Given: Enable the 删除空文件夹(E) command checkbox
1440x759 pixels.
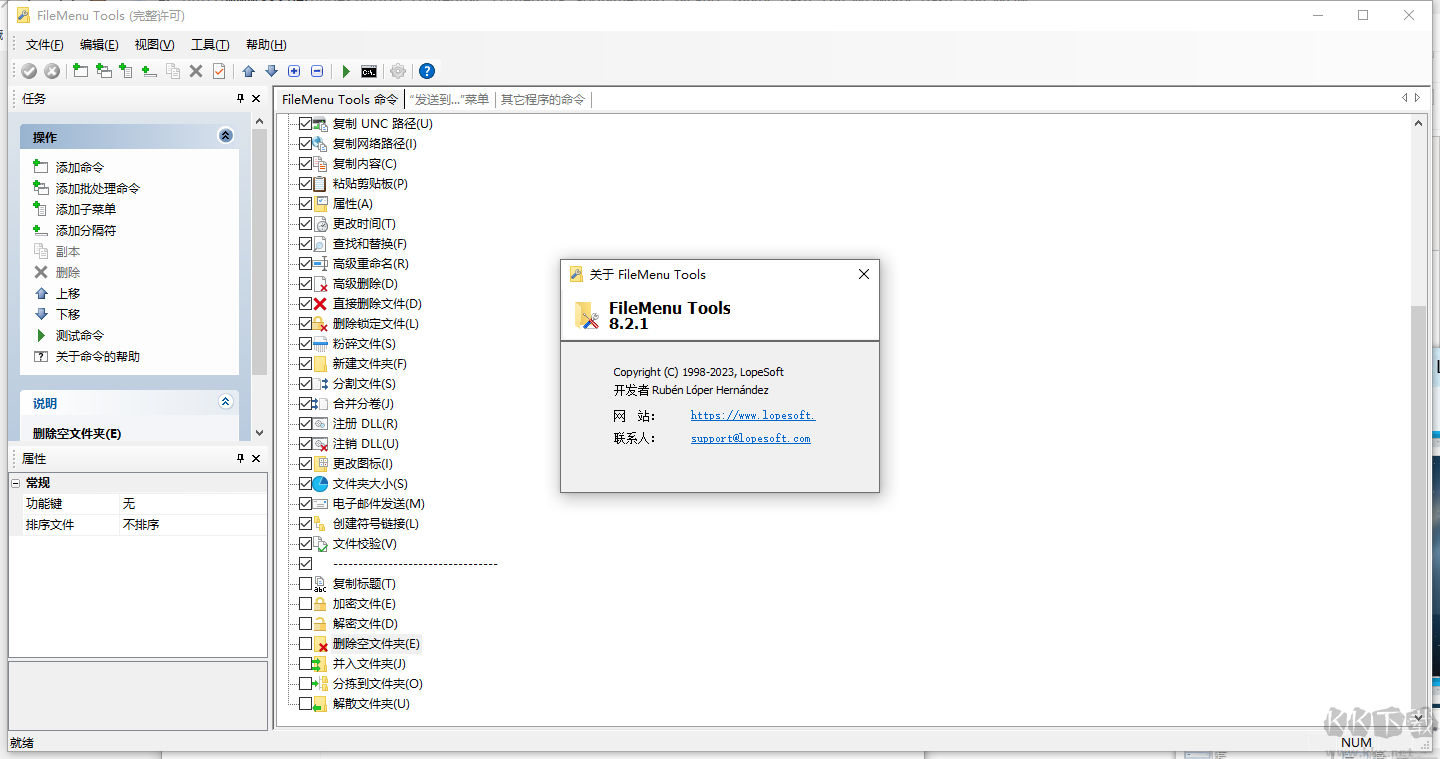Looking at the screenshot, I should click(x=305, y=643).
